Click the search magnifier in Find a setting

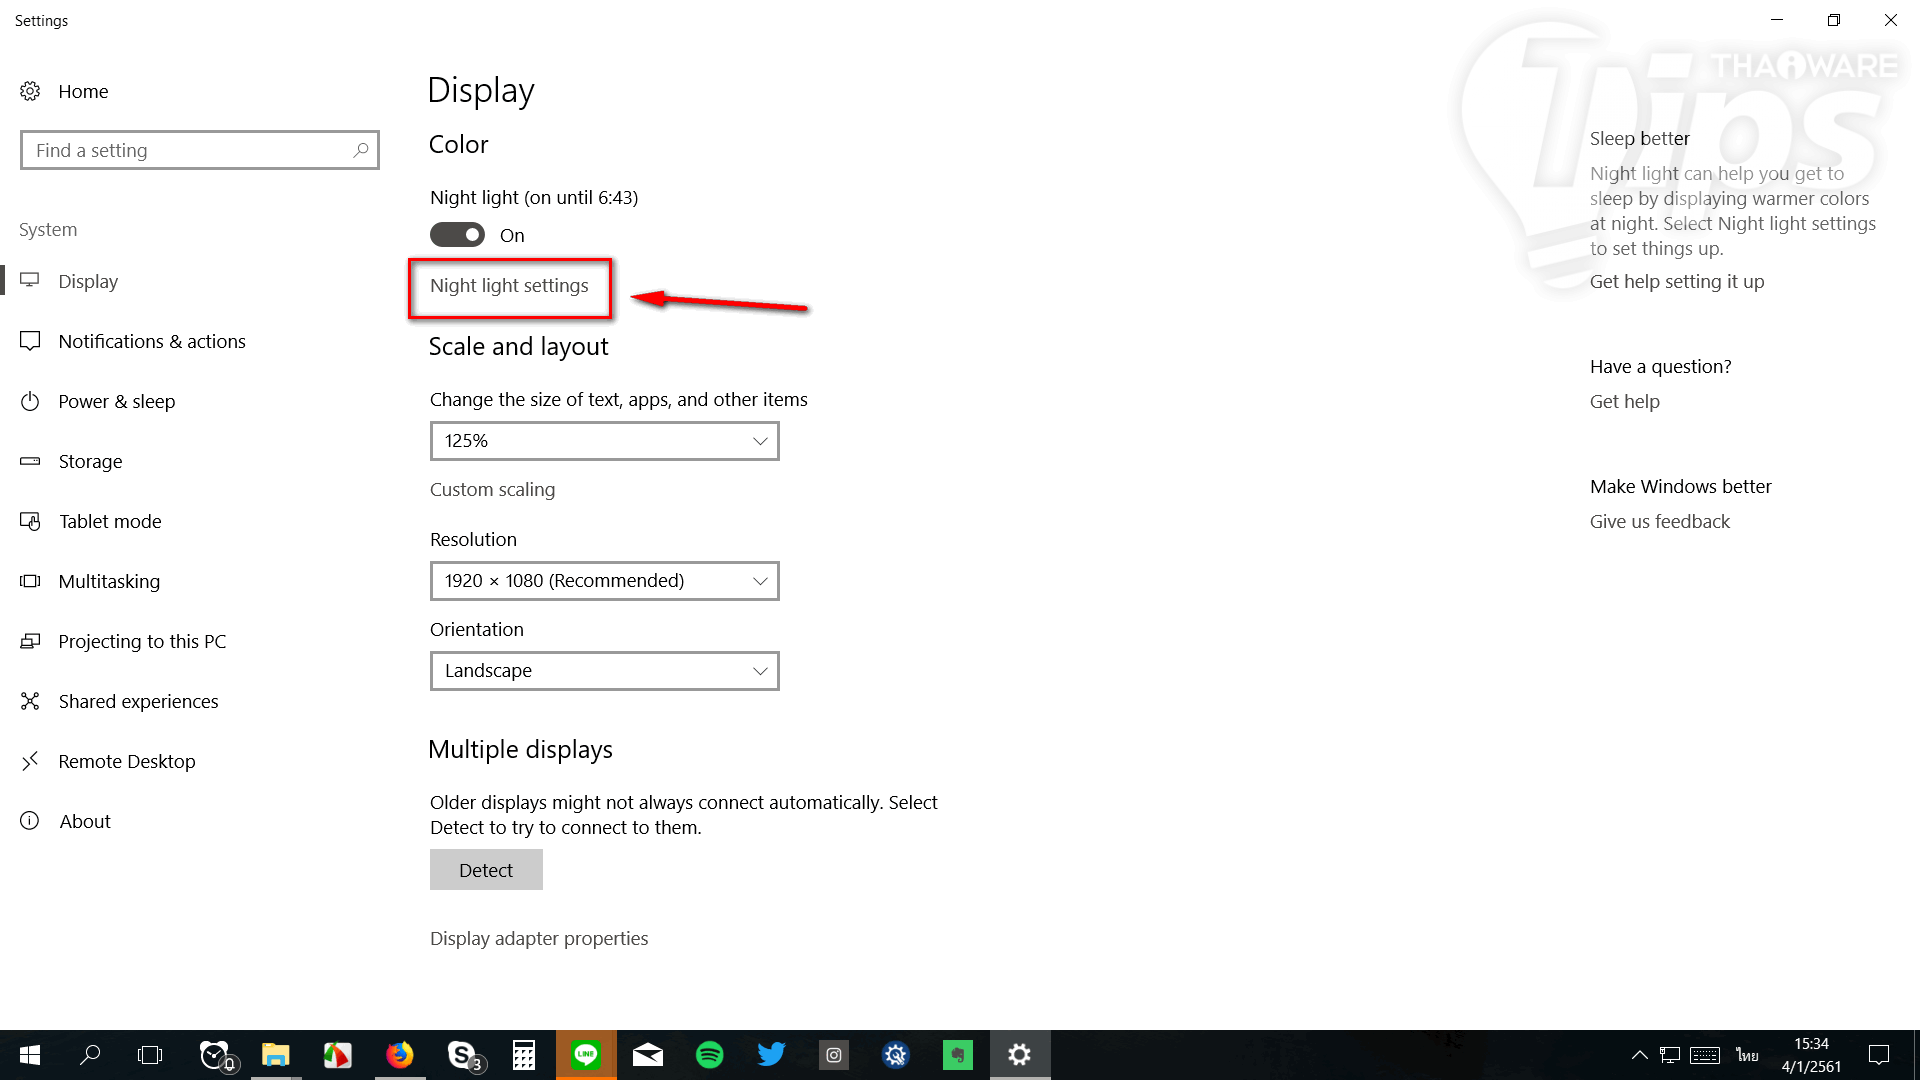point(361,150)
